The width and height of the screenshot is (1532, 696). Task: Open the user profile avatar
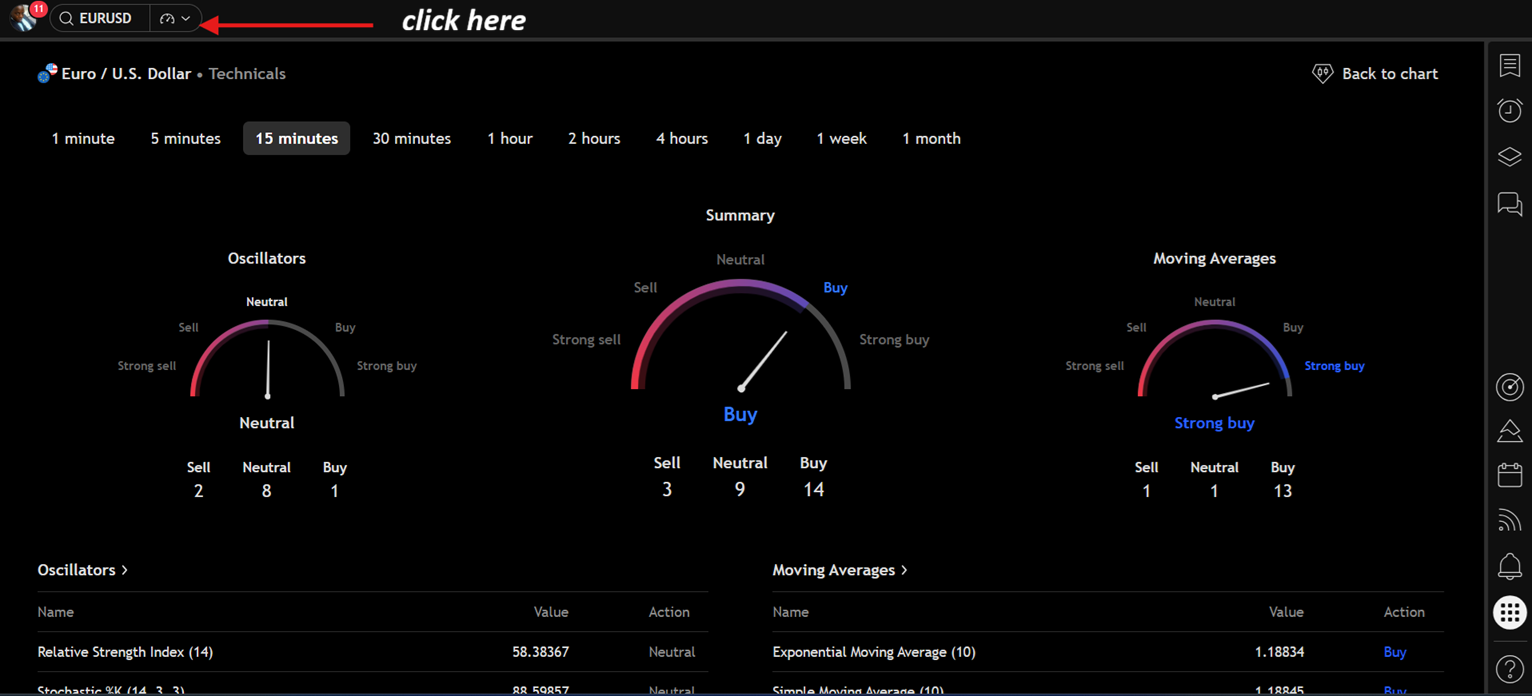coord(23,18)
